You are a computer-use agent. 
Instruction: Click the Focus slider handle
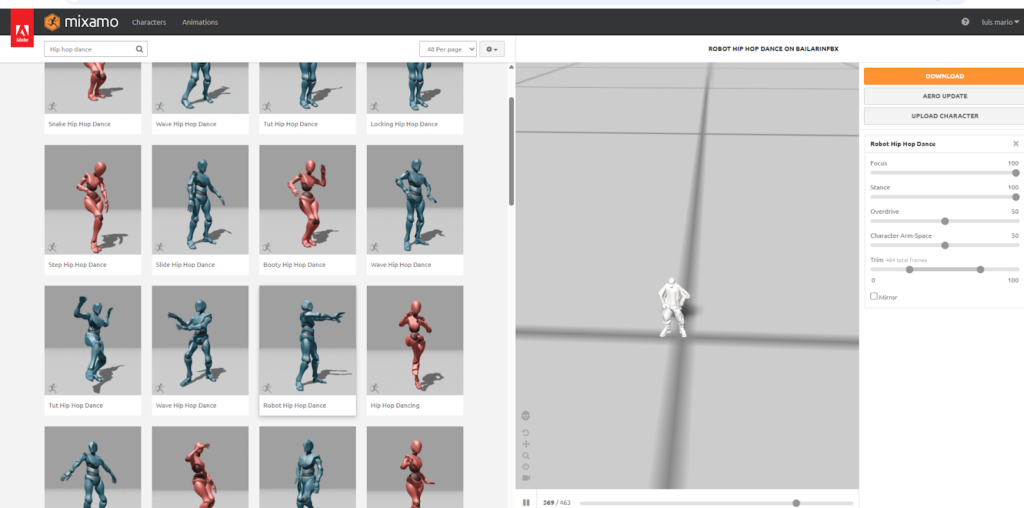coord(1016,173)
